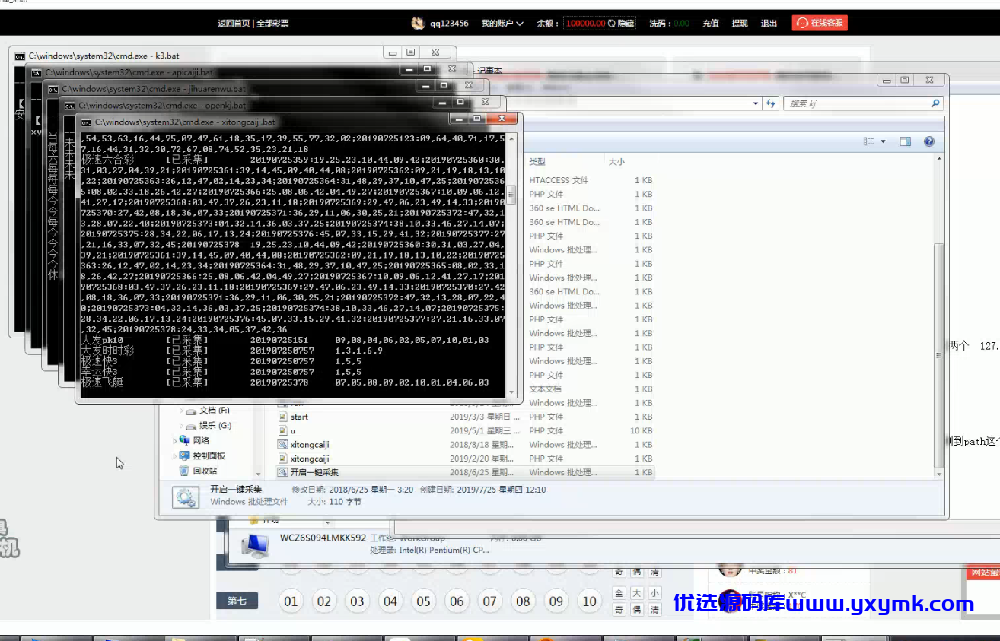Image resolution: width=1000 pixels, height=641 pixels.
Task: Expand the 控制面板 tree node
Action: pos(175,455)
